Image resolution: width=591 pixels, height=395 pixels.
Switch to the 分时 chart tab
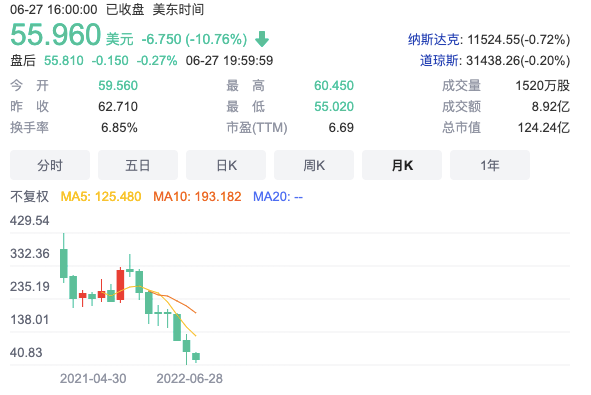50,165
